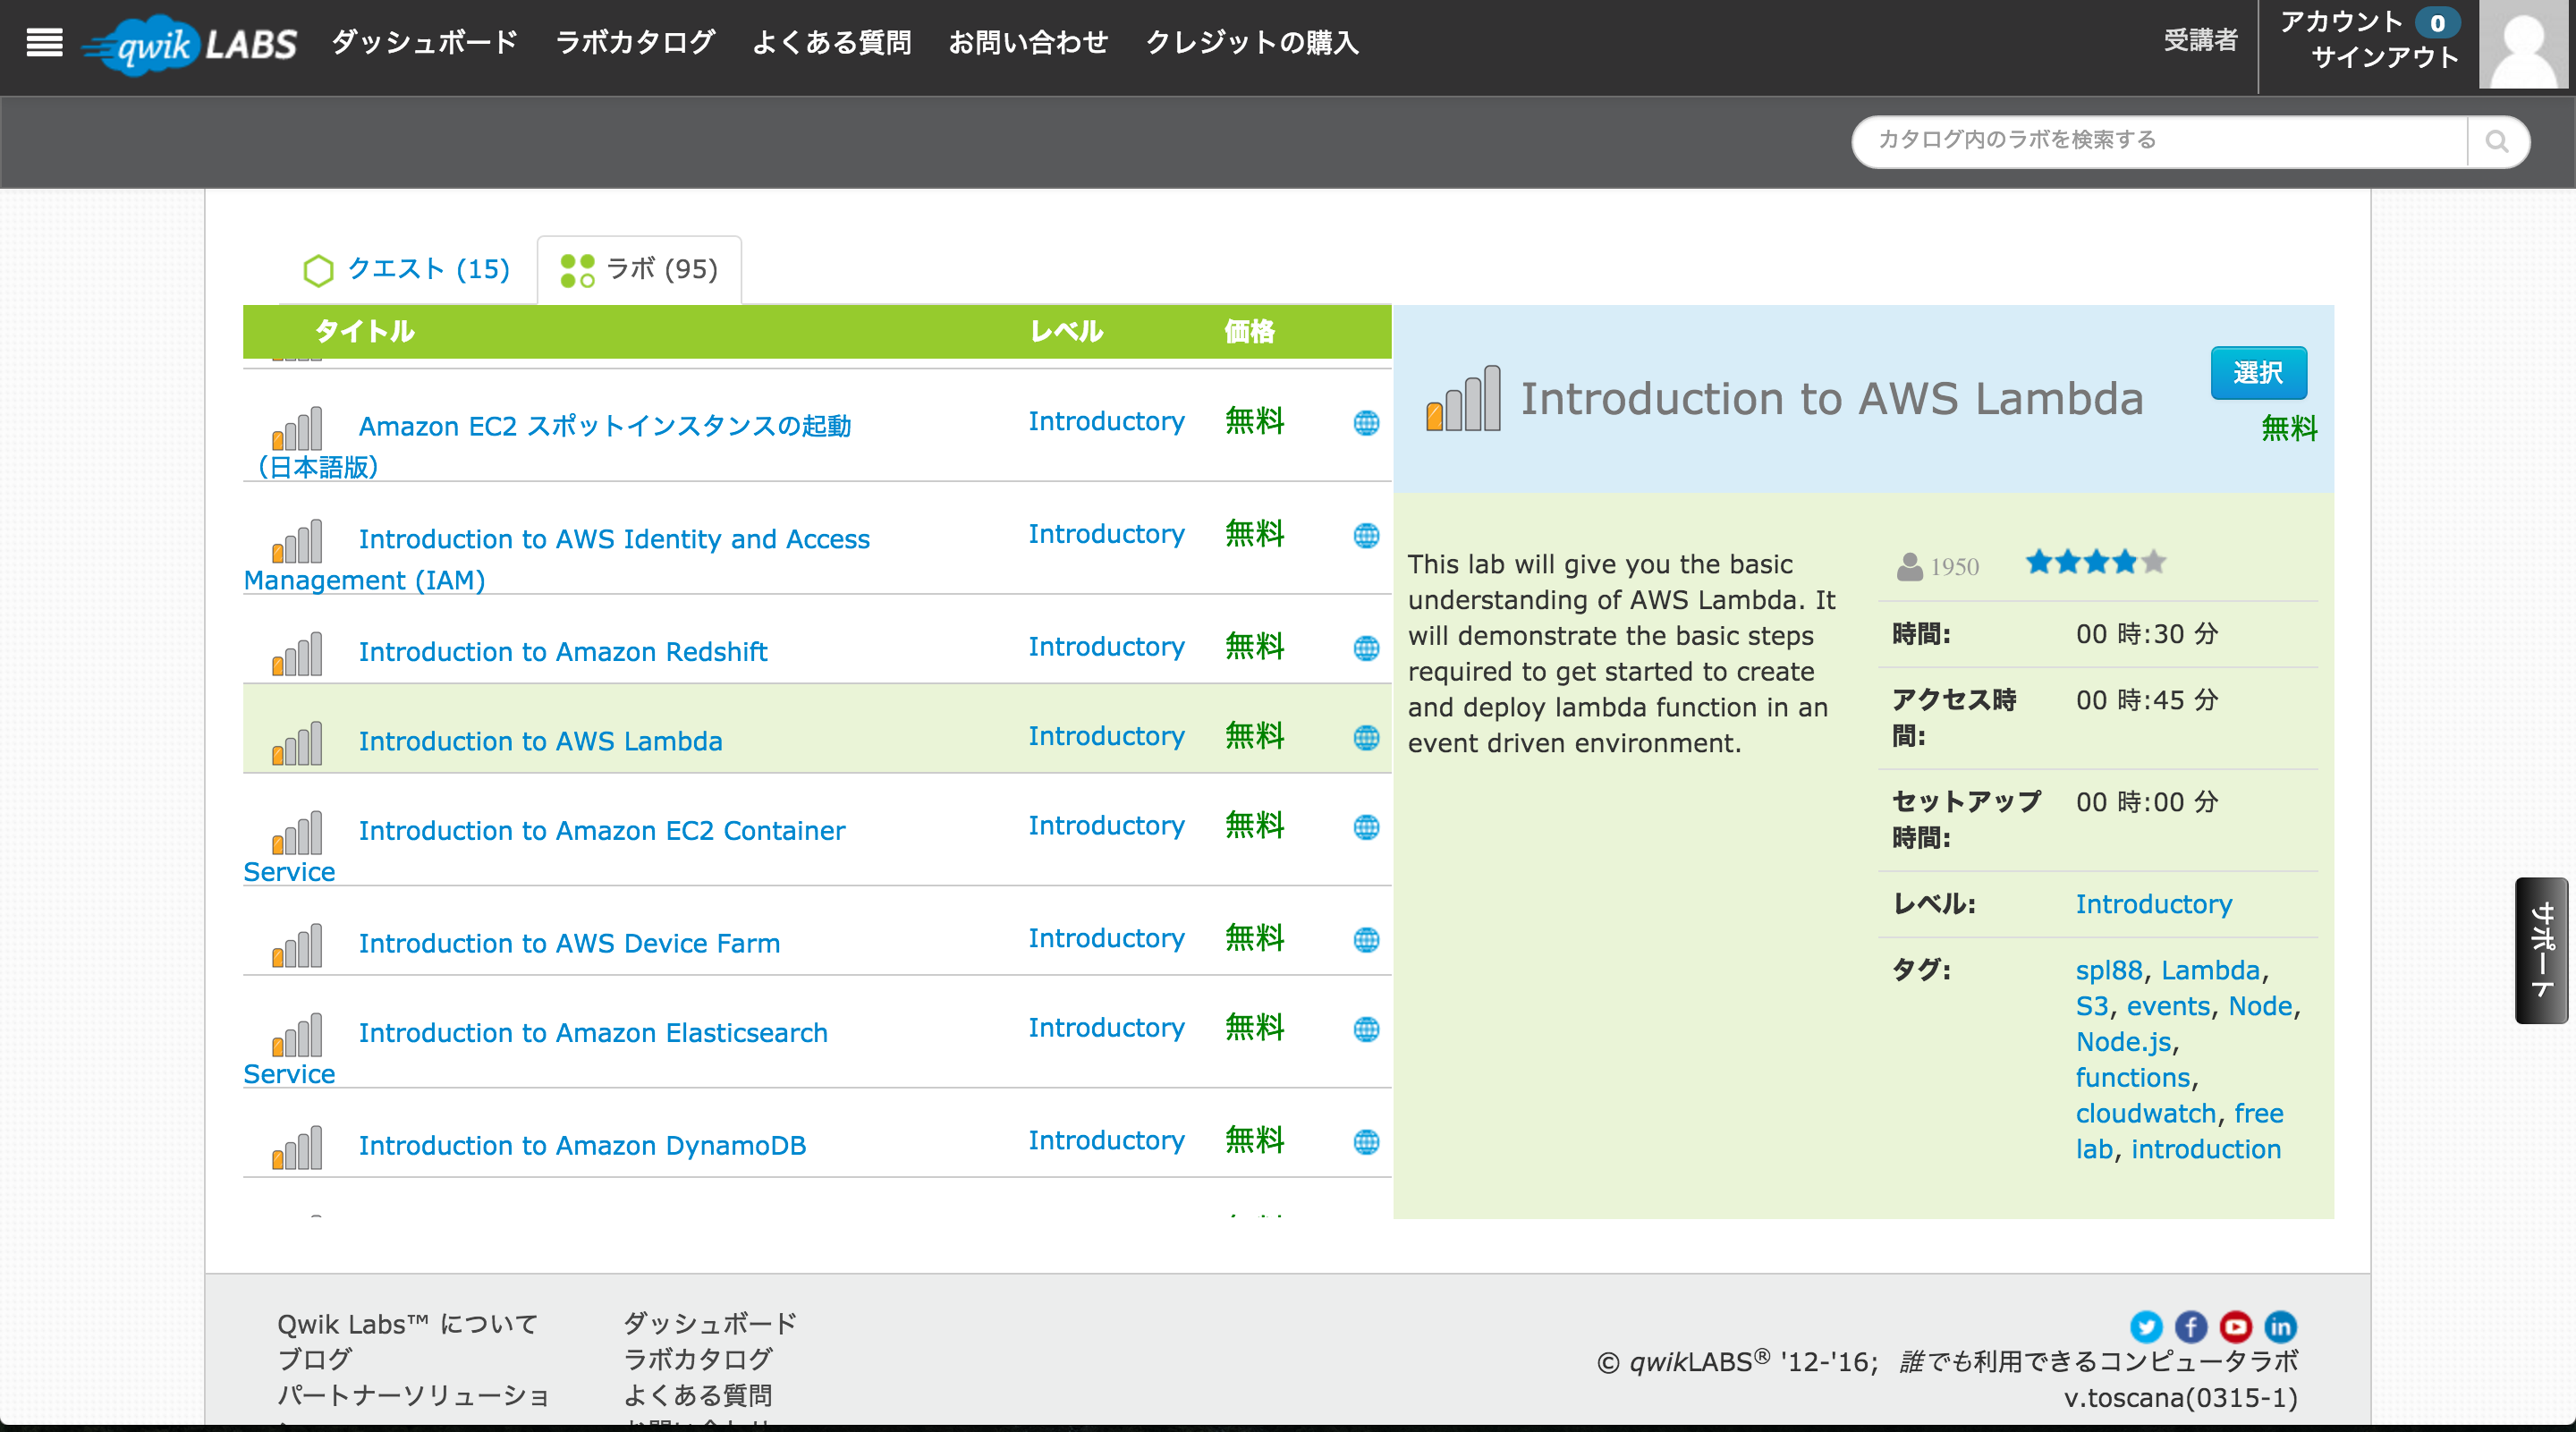Click the search magnifier icon
The image size is (2576, 1432).
tap(2496, 141)
